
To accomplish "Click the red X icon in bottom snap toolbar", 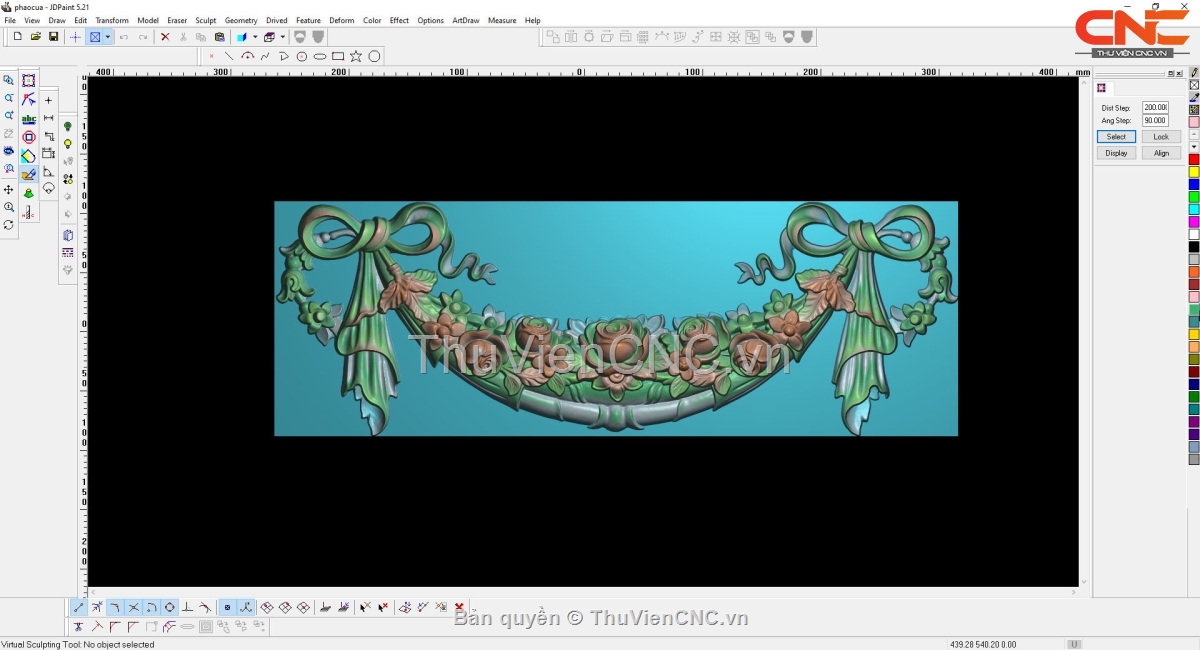I will tap(459, 607).
